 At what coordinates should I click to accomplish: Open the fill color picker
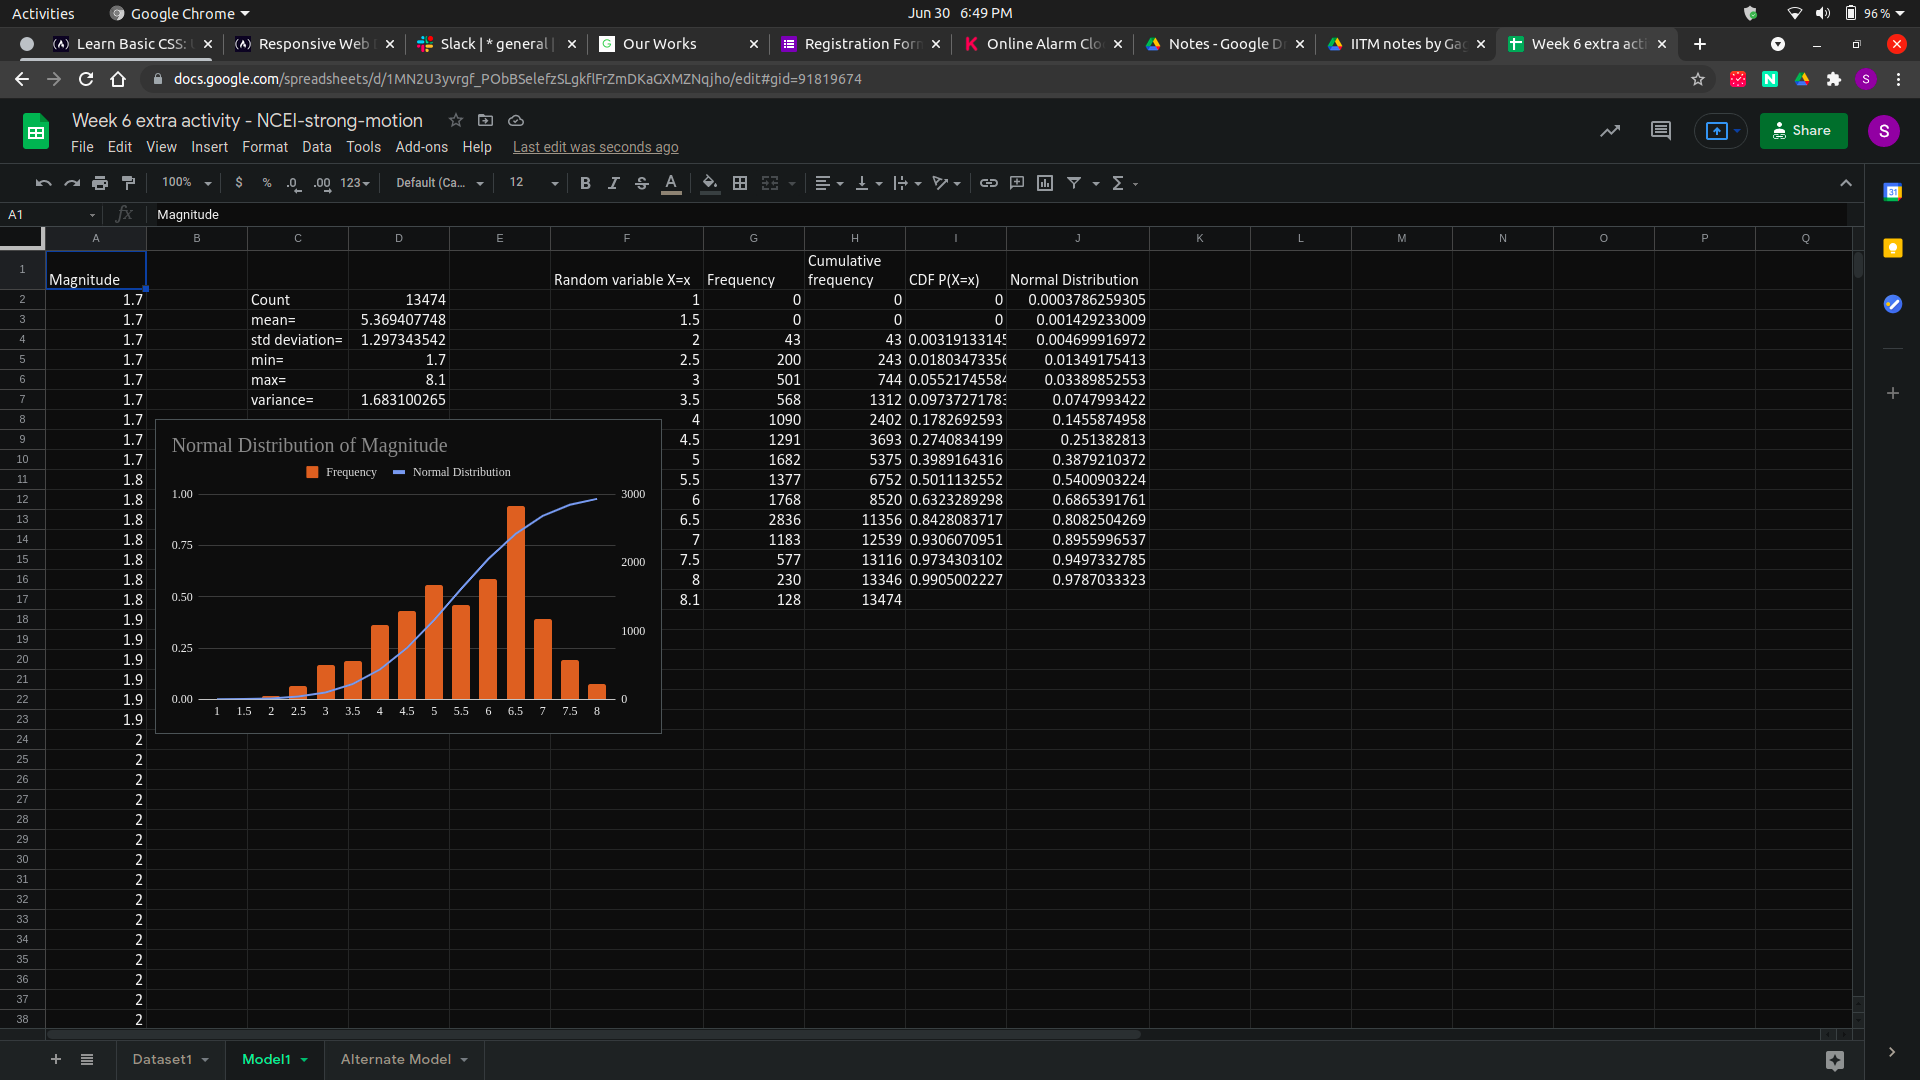pos(709,183)
